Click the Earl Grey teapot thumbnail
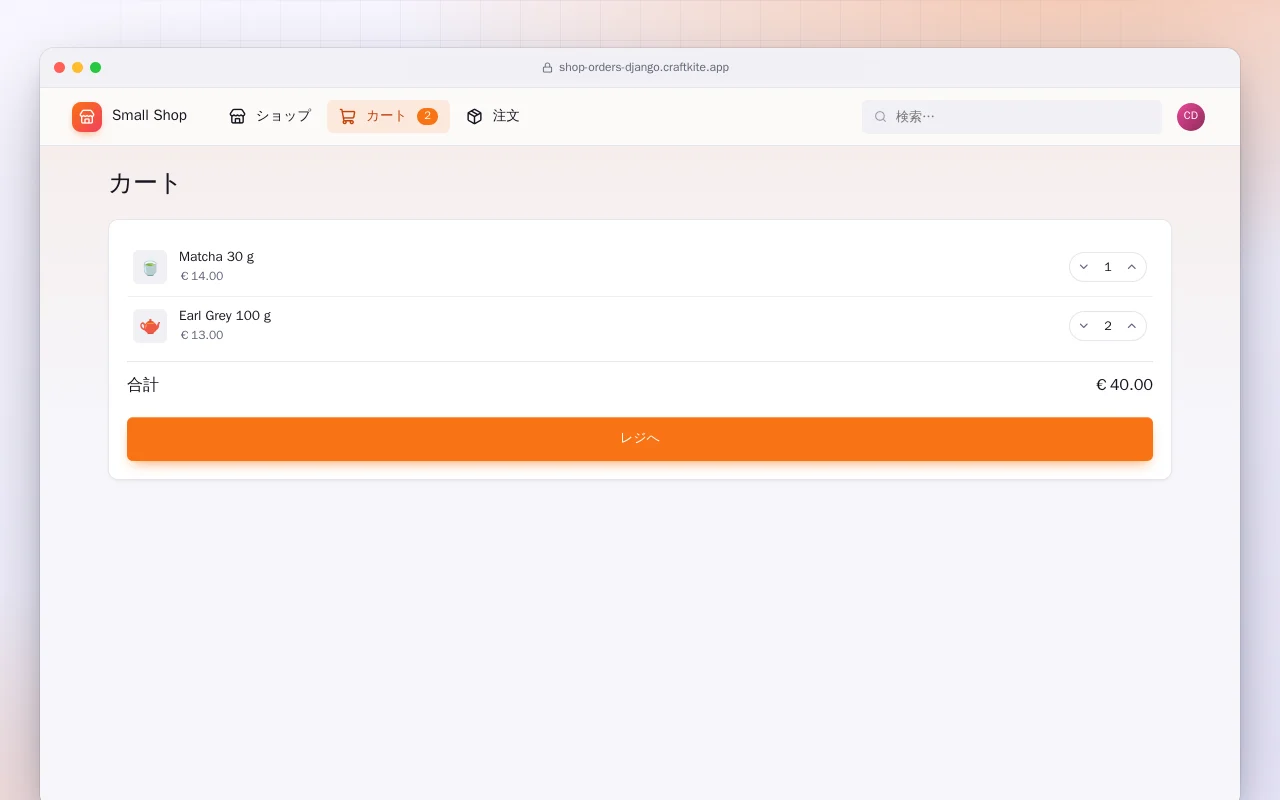 pyautogui.click(x=150, y=326)
